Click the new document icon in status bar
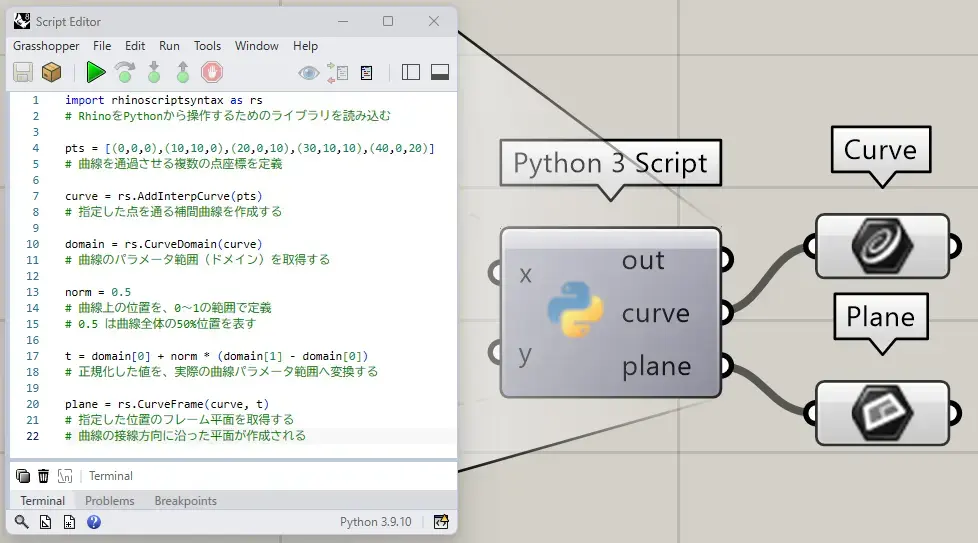 pos(69,522)
